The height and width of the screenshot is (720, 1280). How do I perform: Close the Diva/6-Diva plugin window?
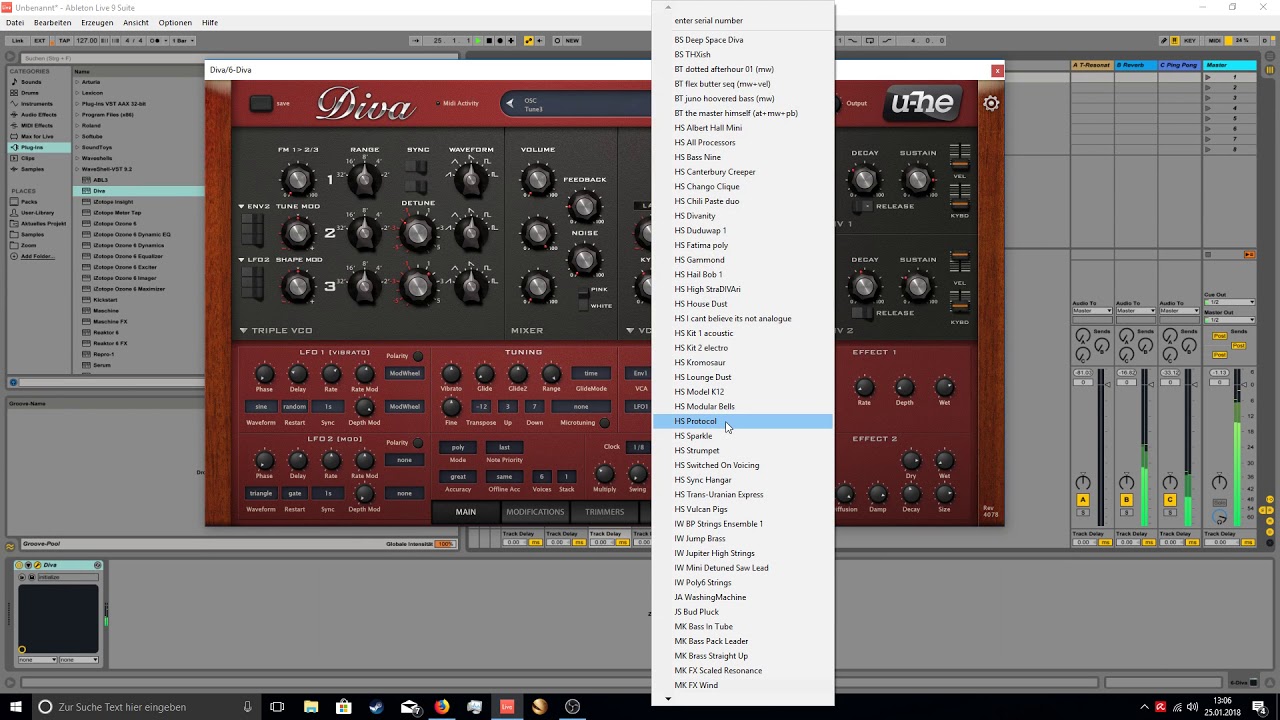pyautogui.click(x=997, y=70)
